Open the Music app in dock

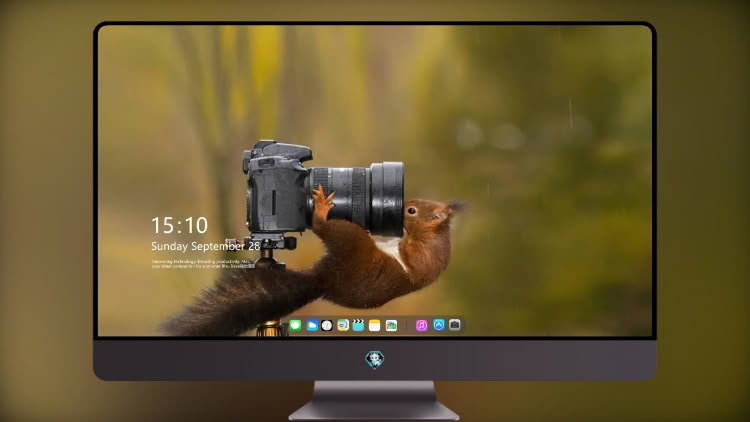pyautogui.click(x=421, y=325)
